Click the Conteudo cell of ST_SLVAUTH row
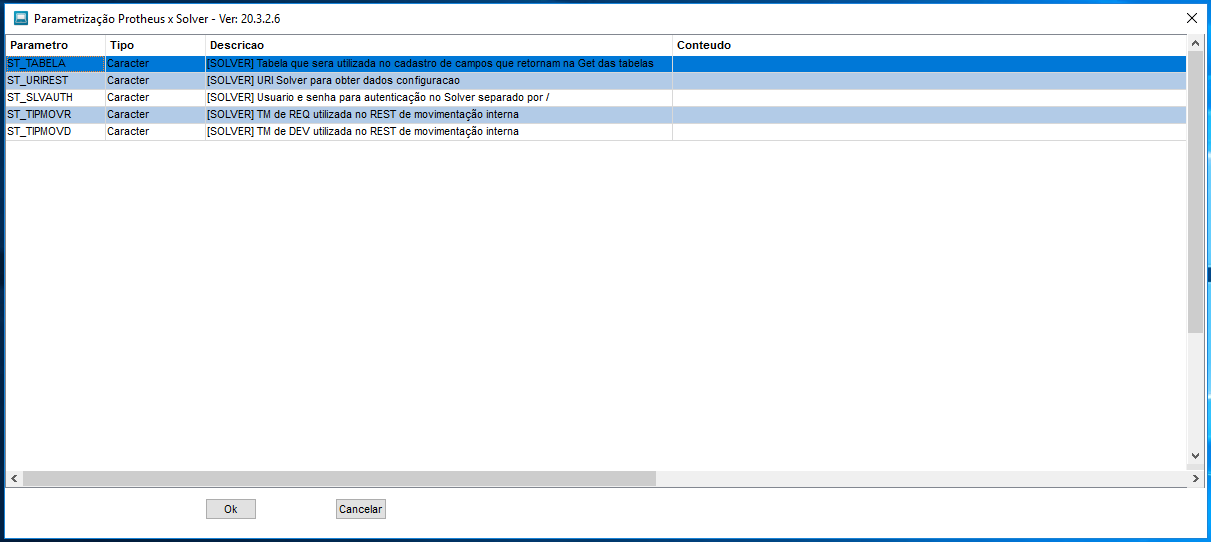 (929, 97)
